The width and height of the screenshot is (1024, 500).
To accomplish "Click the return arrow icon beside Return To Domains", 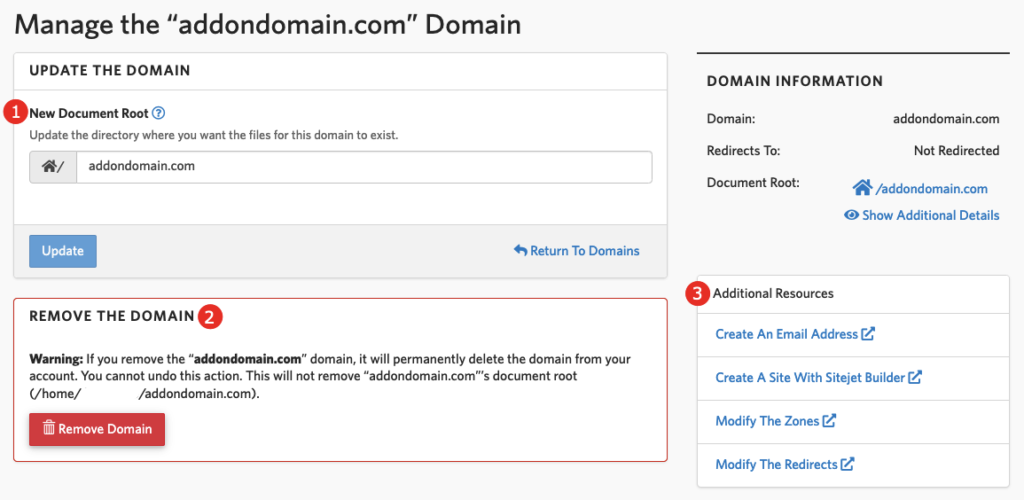I will 520,251.
